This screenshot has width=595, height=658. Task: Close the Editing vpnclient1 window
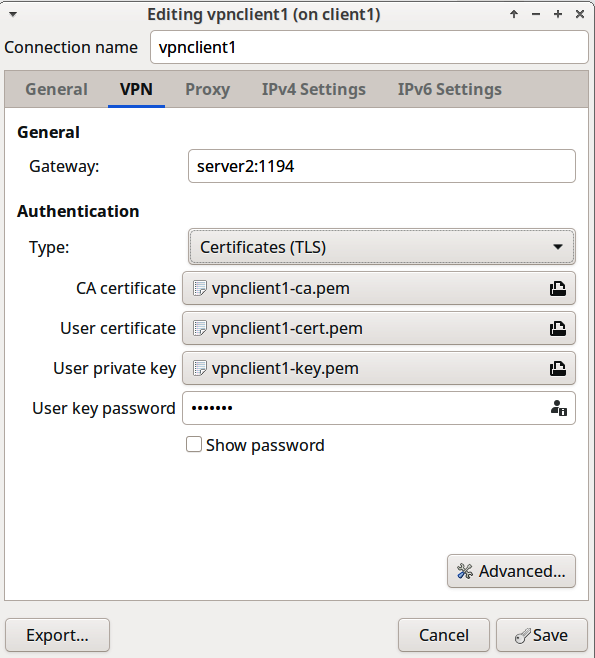pyautogui.click(x=580, y=14)
